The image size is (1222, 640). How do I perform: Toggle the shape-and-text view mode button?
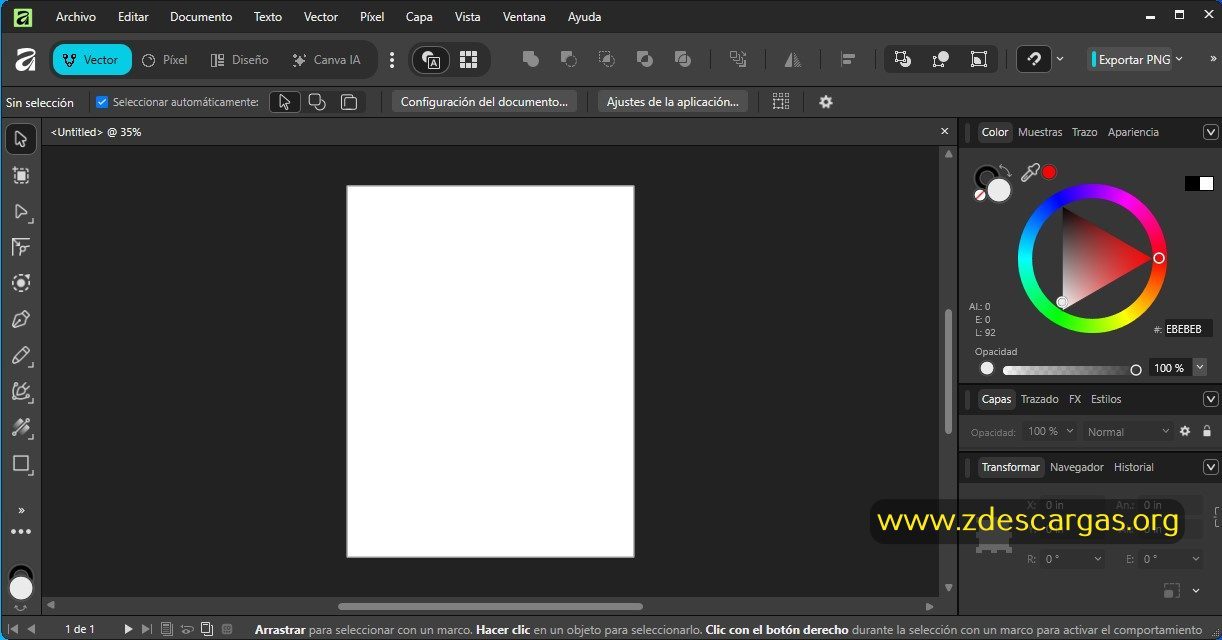click(x=431, y=60)
